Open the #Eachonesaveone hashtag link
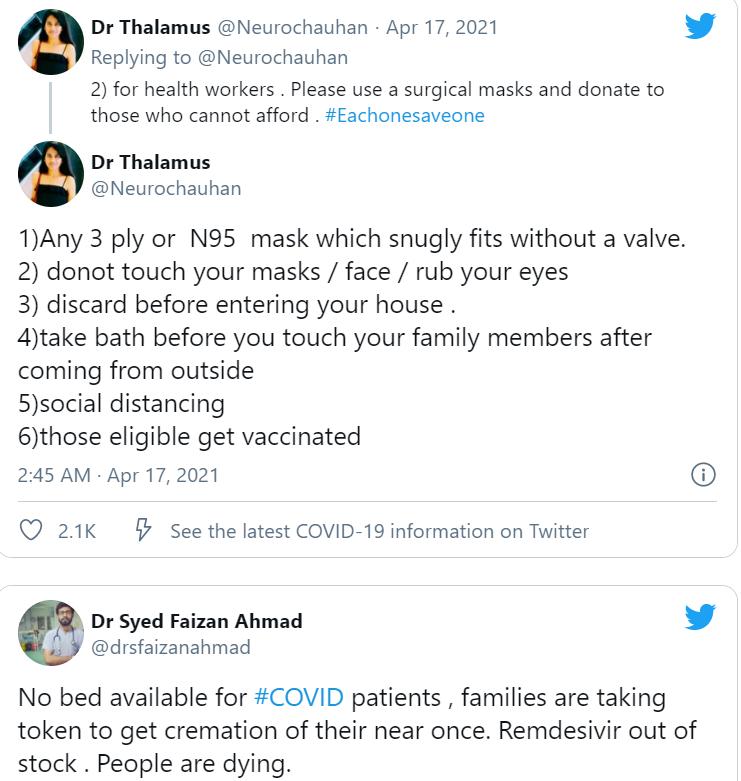 [x=404, y=115]
